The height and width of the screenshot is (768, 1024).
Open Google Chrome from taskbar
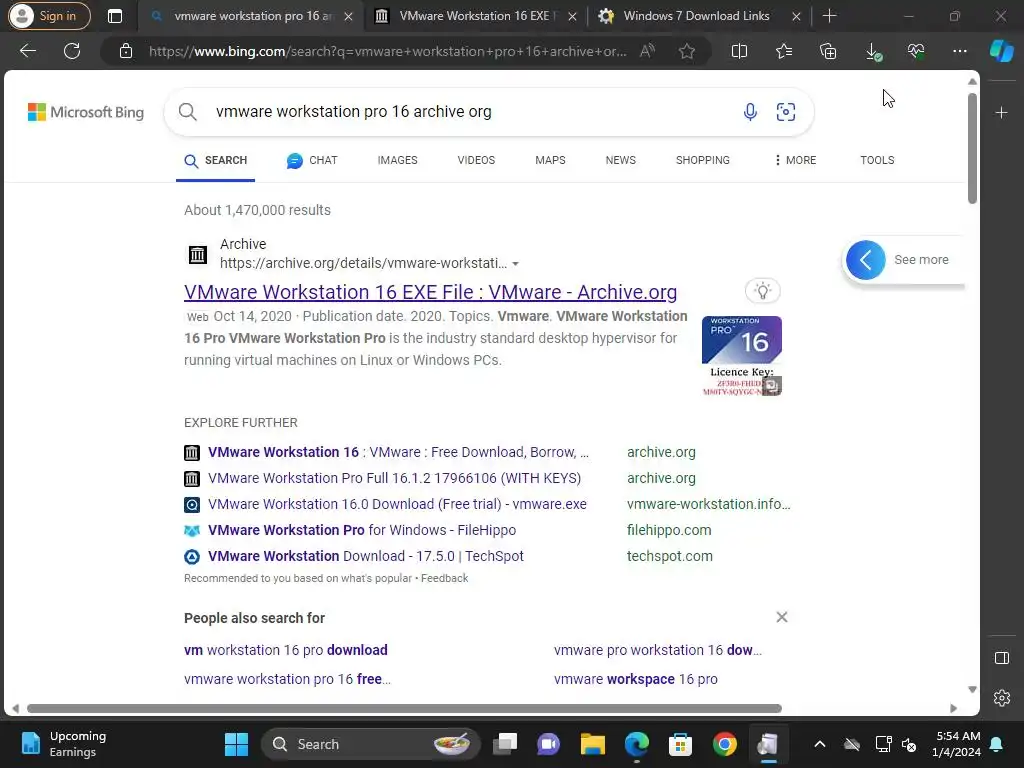coord(724,744)
